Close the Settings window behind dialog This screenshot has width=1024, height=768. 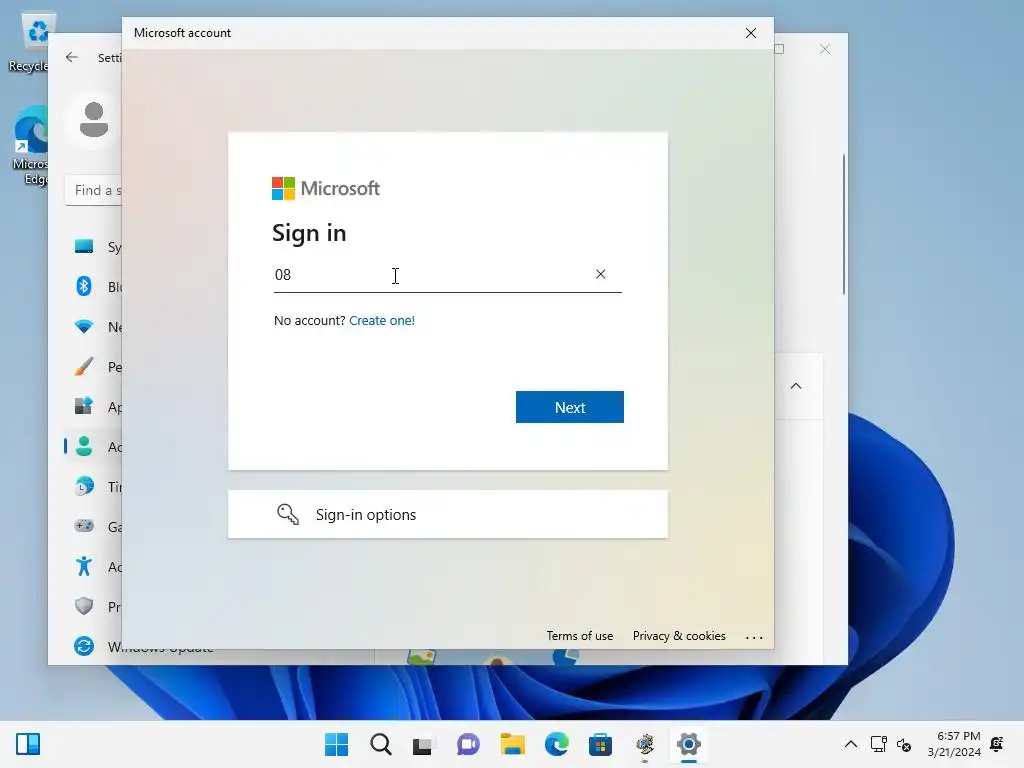[x=825, y=50]
